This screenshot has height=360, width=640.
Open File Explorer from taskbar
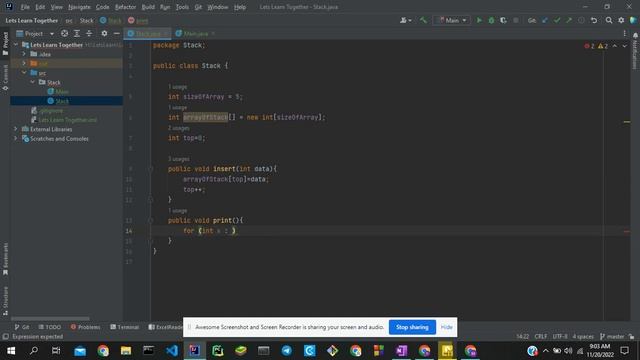[126, 351]
